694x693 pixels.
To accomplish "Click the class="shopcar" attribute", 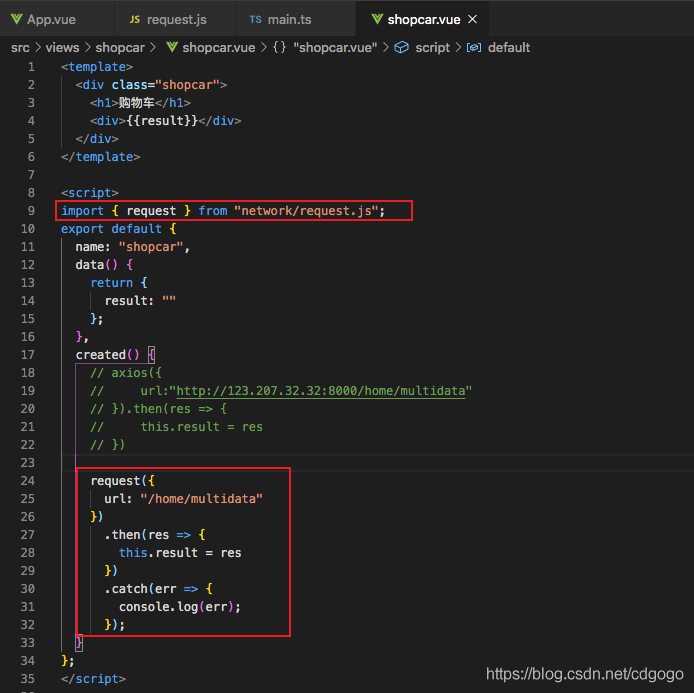I will [166, 85].
